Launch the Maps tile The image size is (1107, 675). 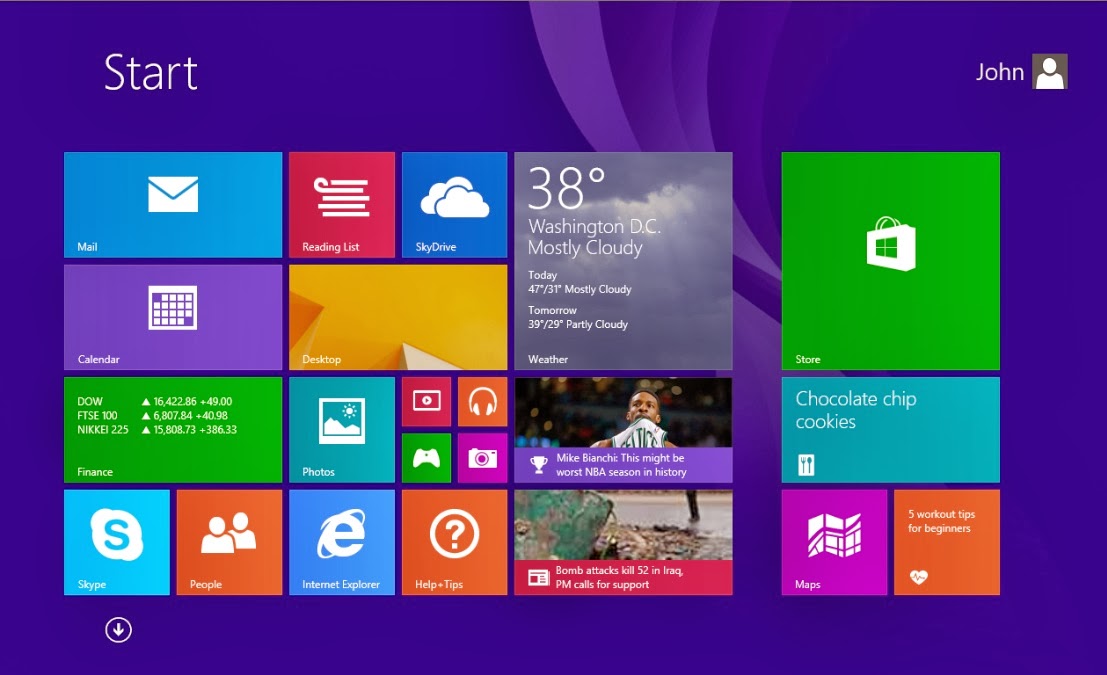tap(834, 542)
